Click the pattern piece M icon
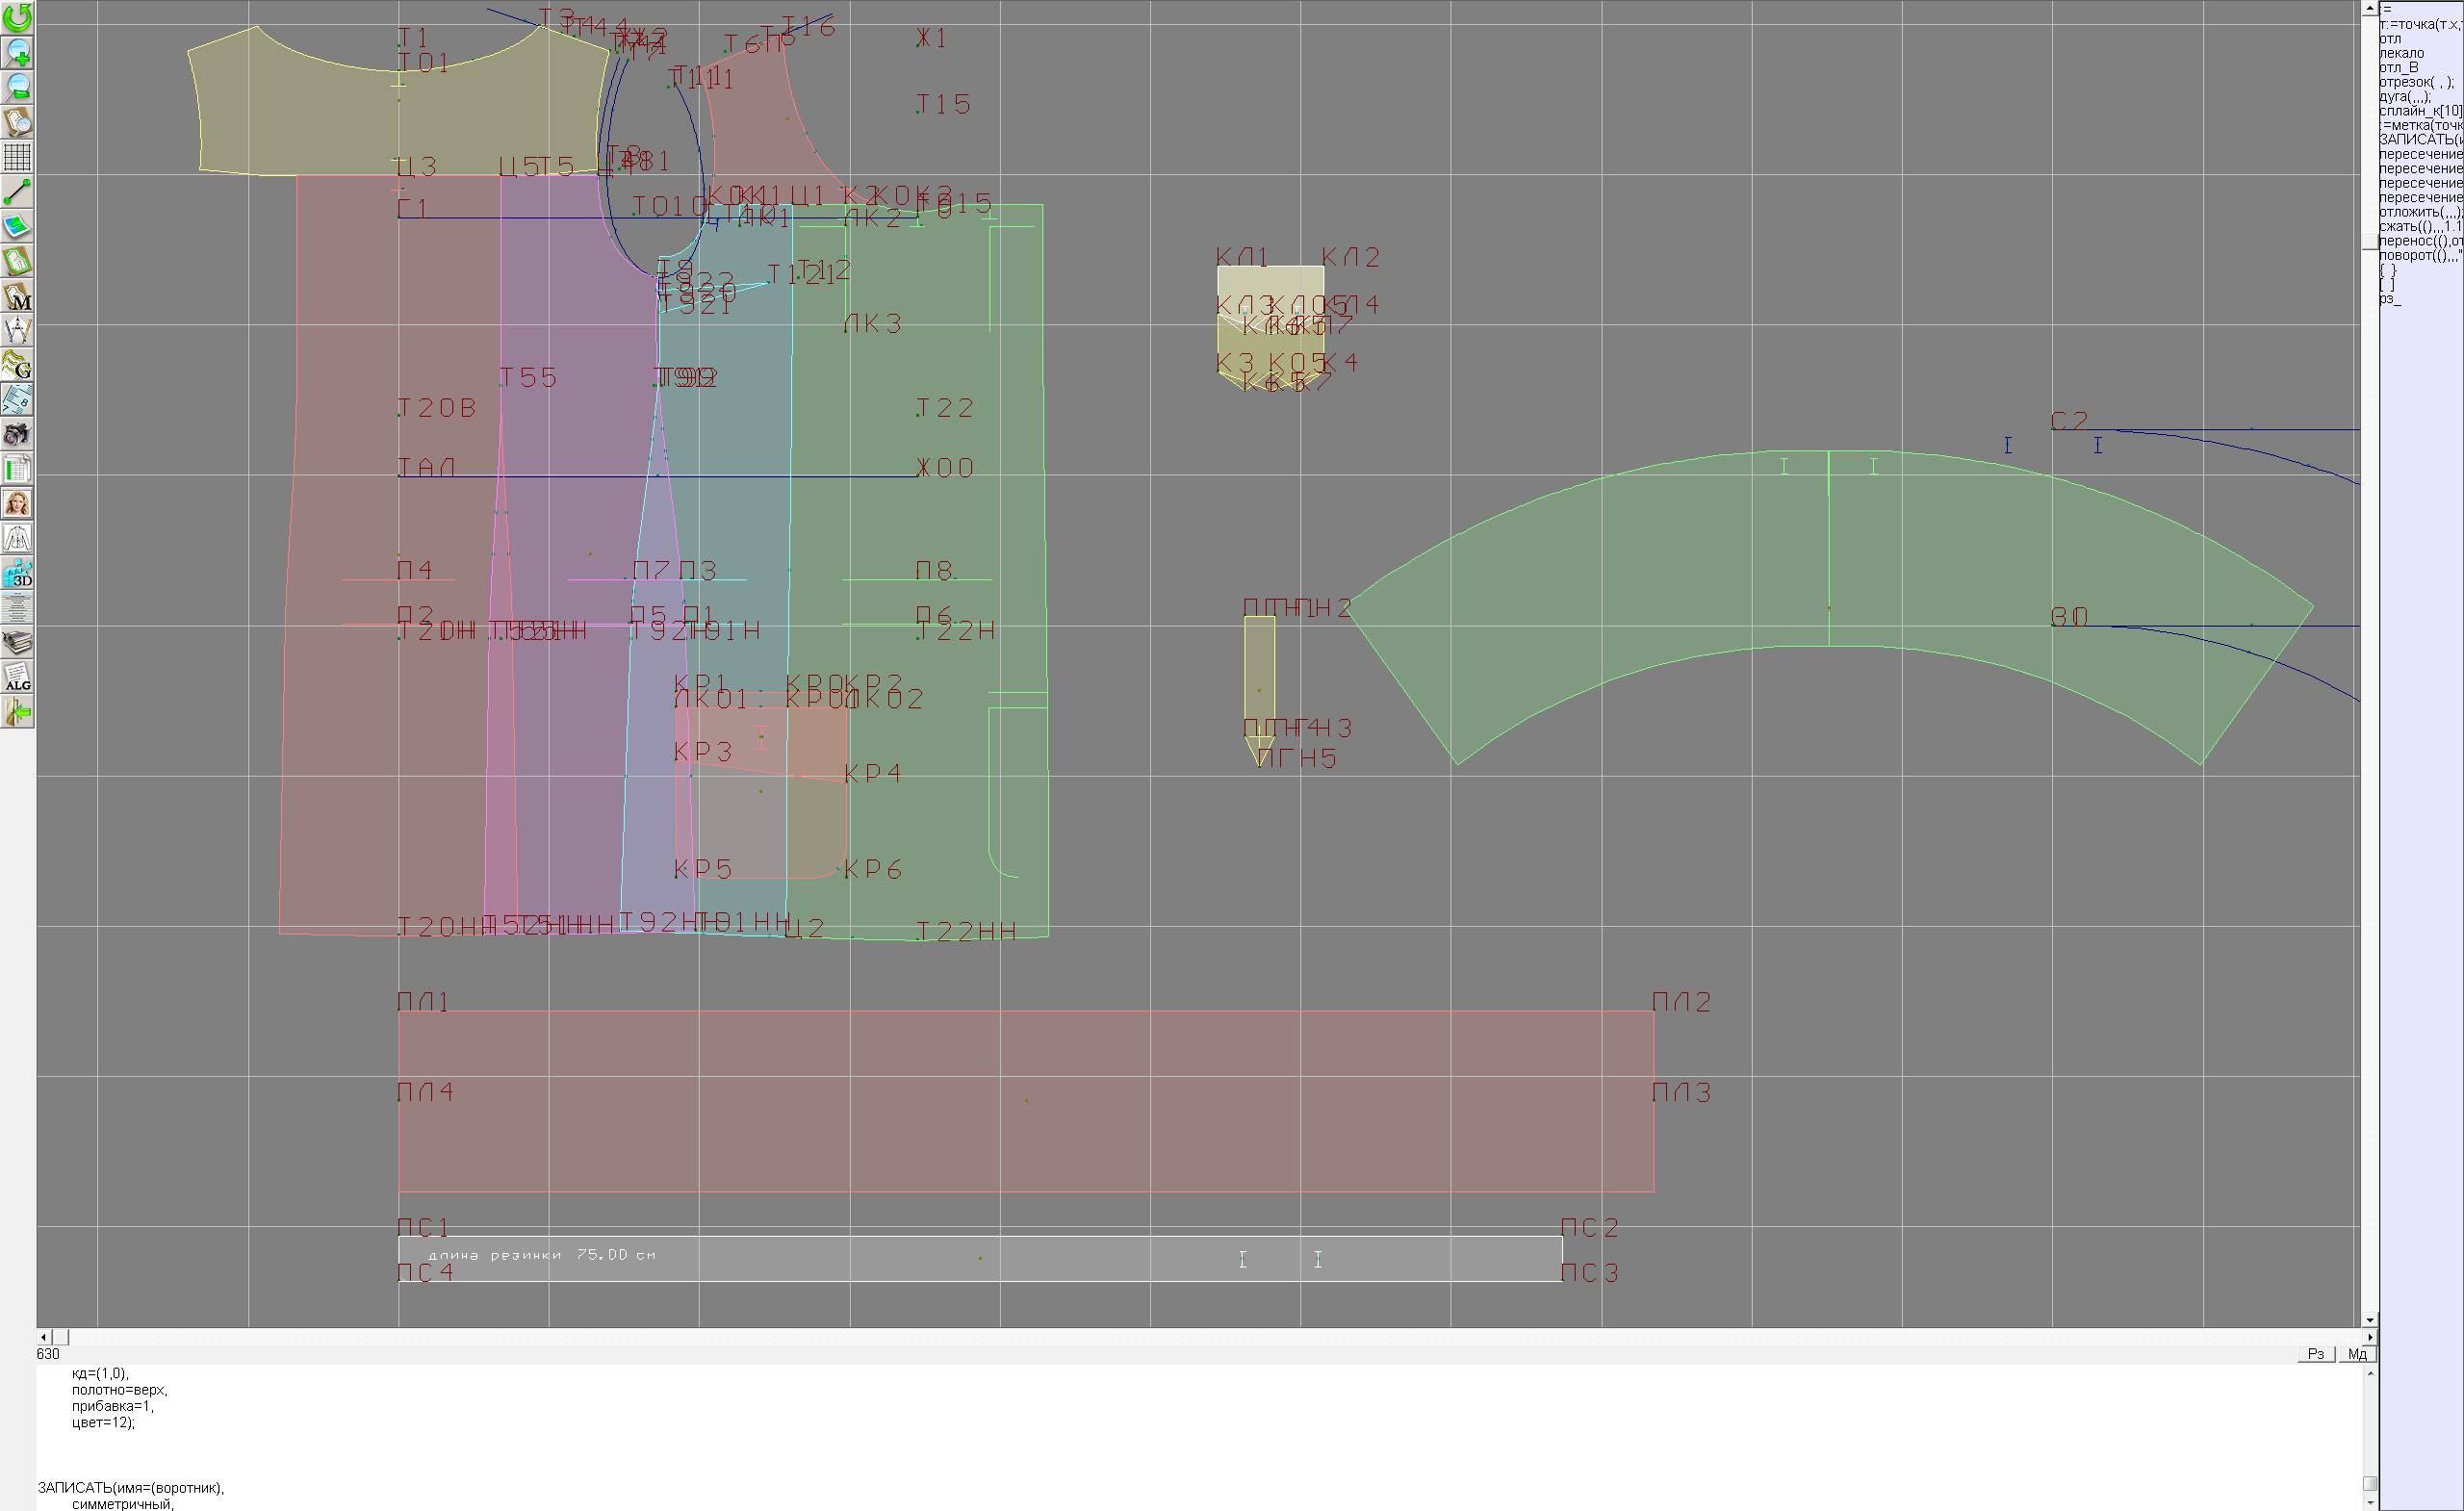Screen dimensions: 2464x1511 [x=17, y=296]
